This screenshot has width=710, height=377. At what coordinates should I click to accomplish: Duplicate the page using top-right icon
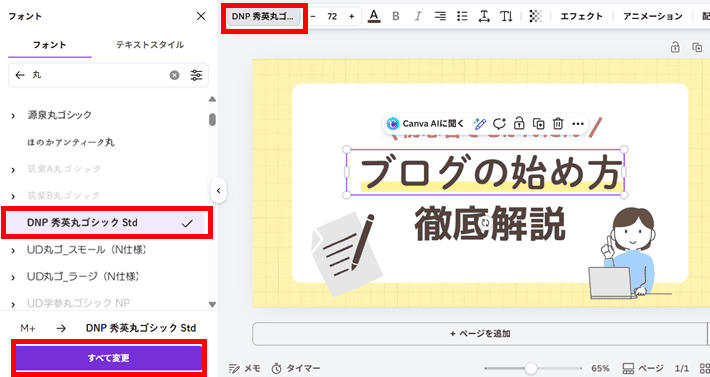(x=697, y=47)
